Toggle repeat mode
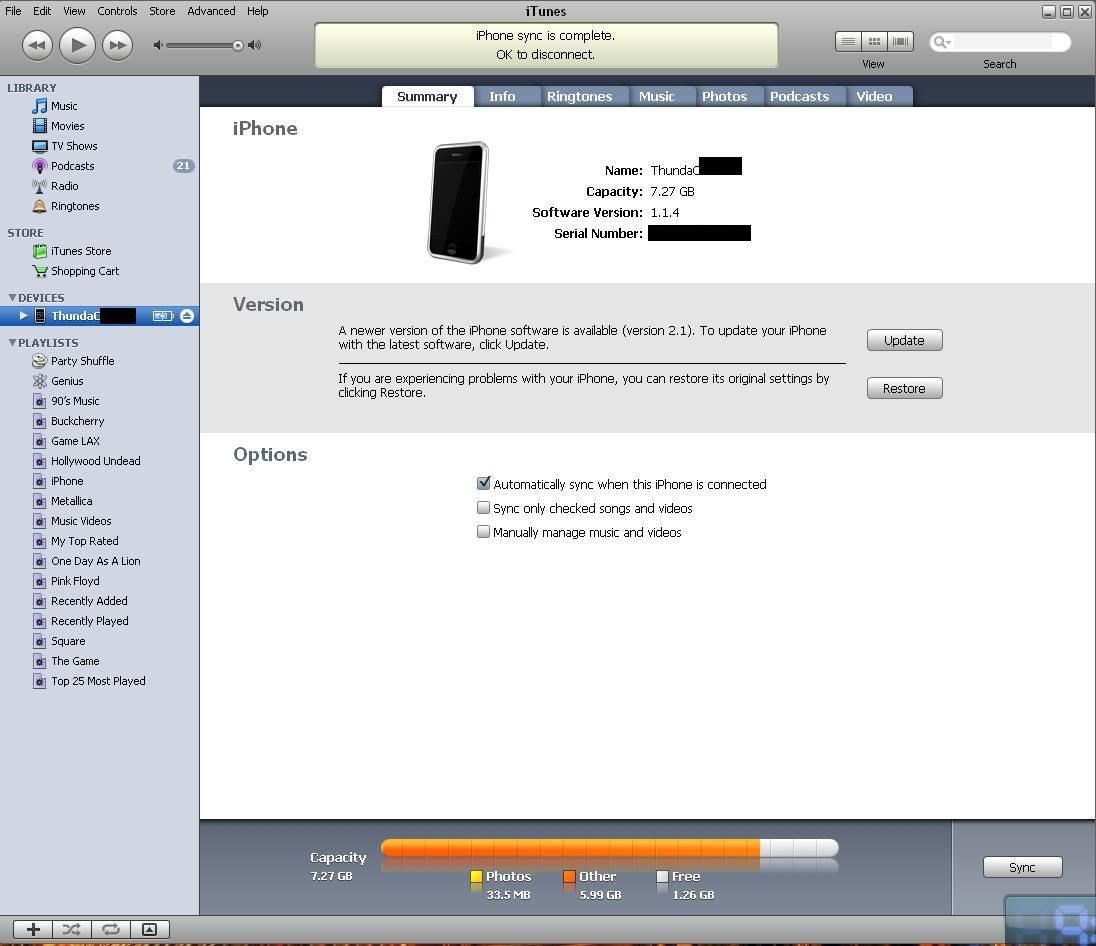 tap(110, 929)
